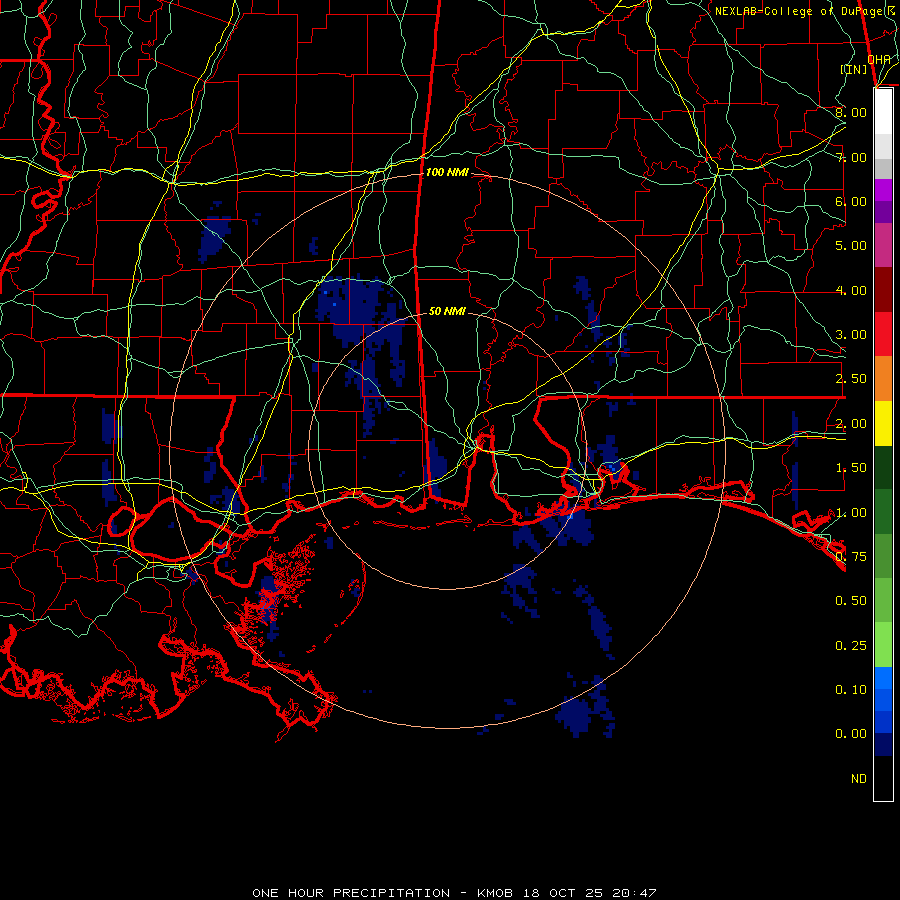Screen dimensions: 900x900
Task: Select the OHA product label
Action: tap(879, 59)
